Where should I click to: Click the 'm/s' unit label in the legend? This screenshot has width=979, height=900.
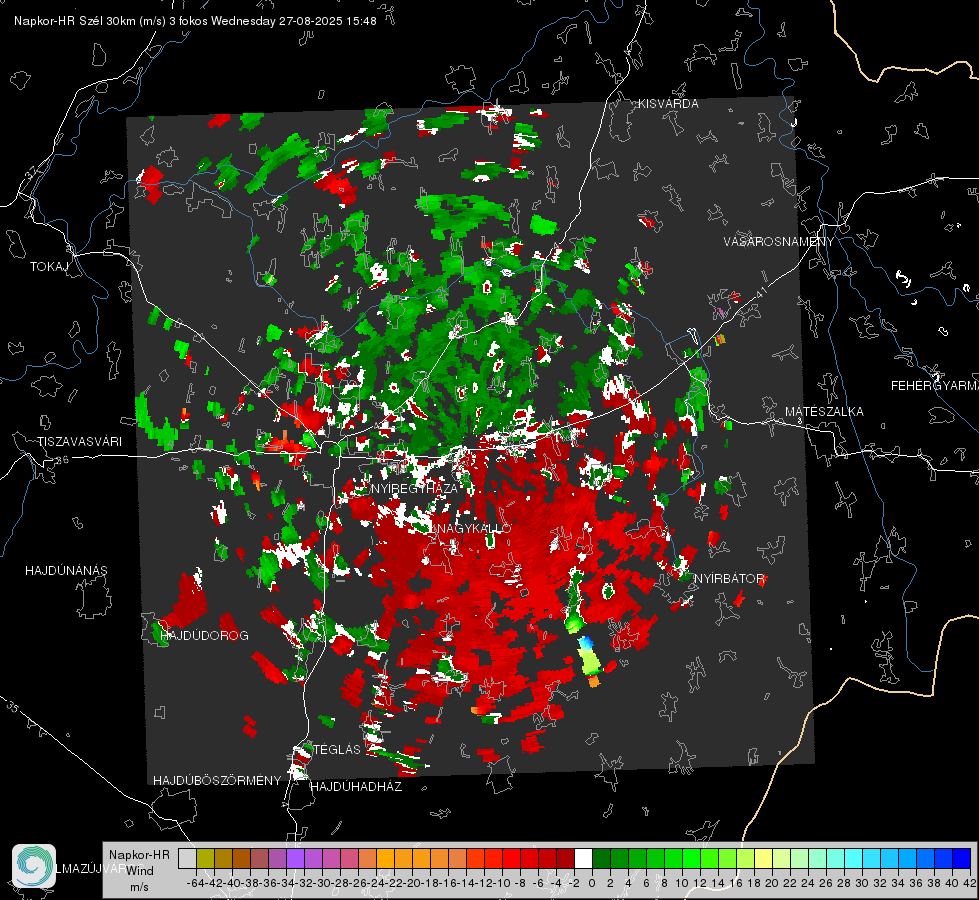tap(139, 887)
